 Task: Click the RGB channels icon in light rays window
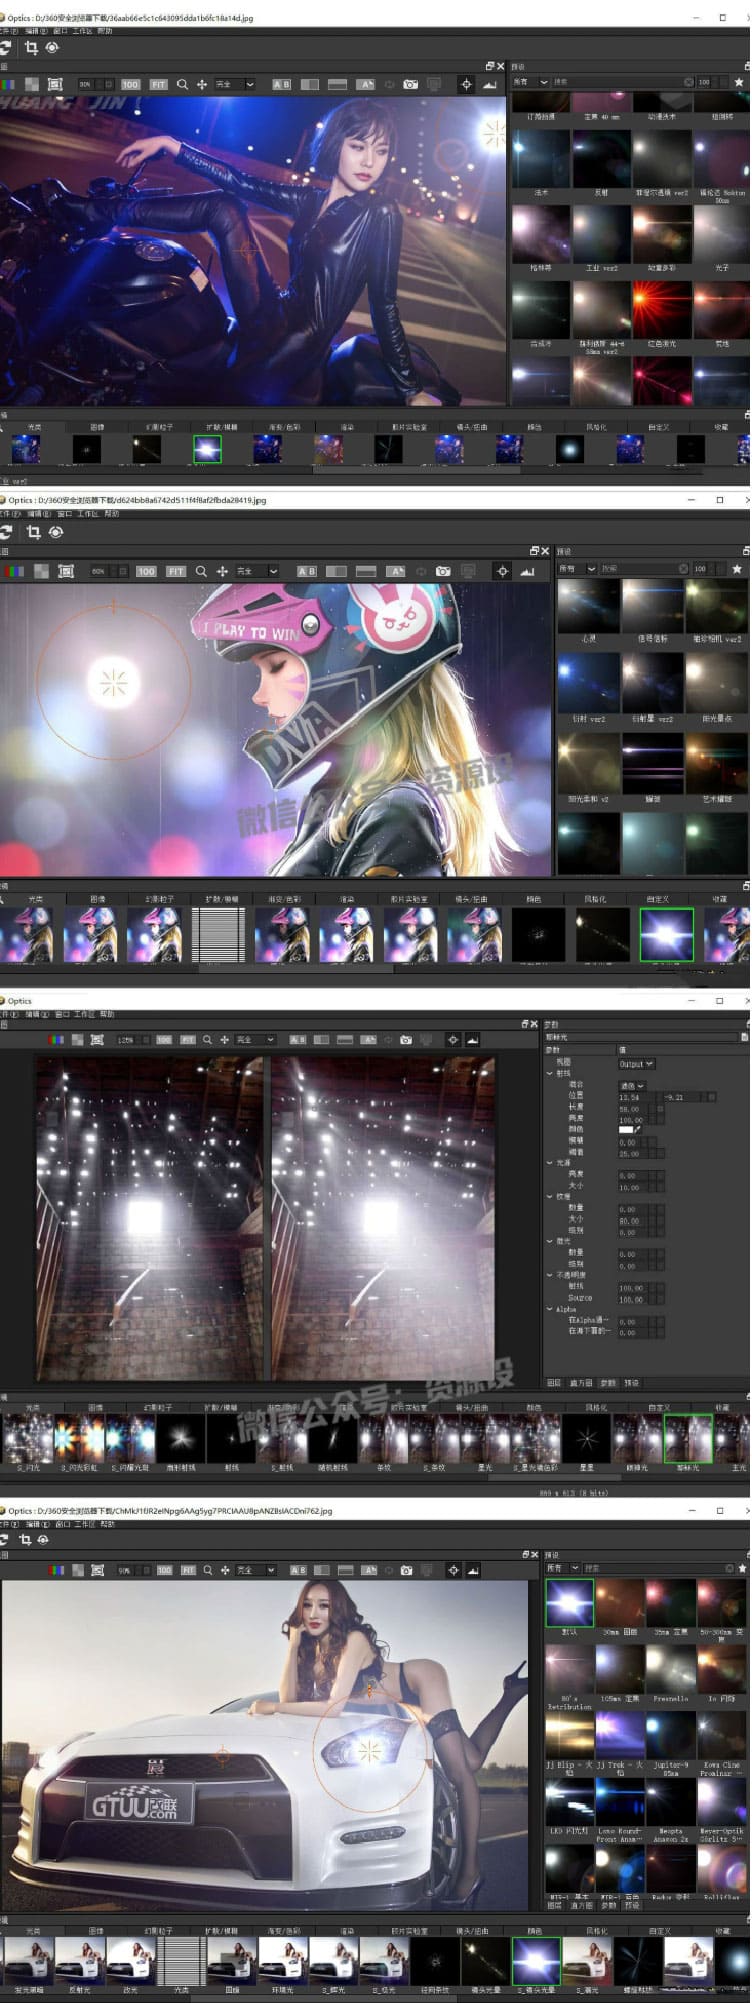pyautogui.click(x=56, y=1040)
